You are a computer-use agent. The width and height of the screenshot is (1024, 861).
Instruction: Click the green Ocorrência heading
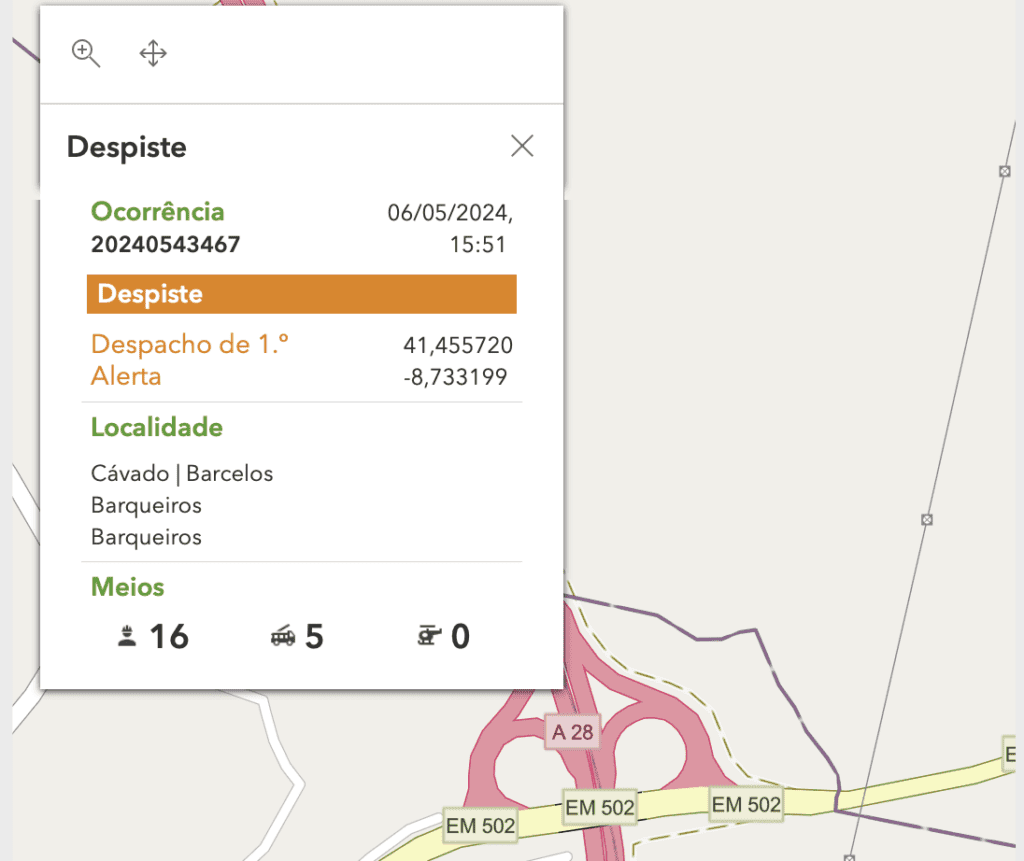click(158, 212)
